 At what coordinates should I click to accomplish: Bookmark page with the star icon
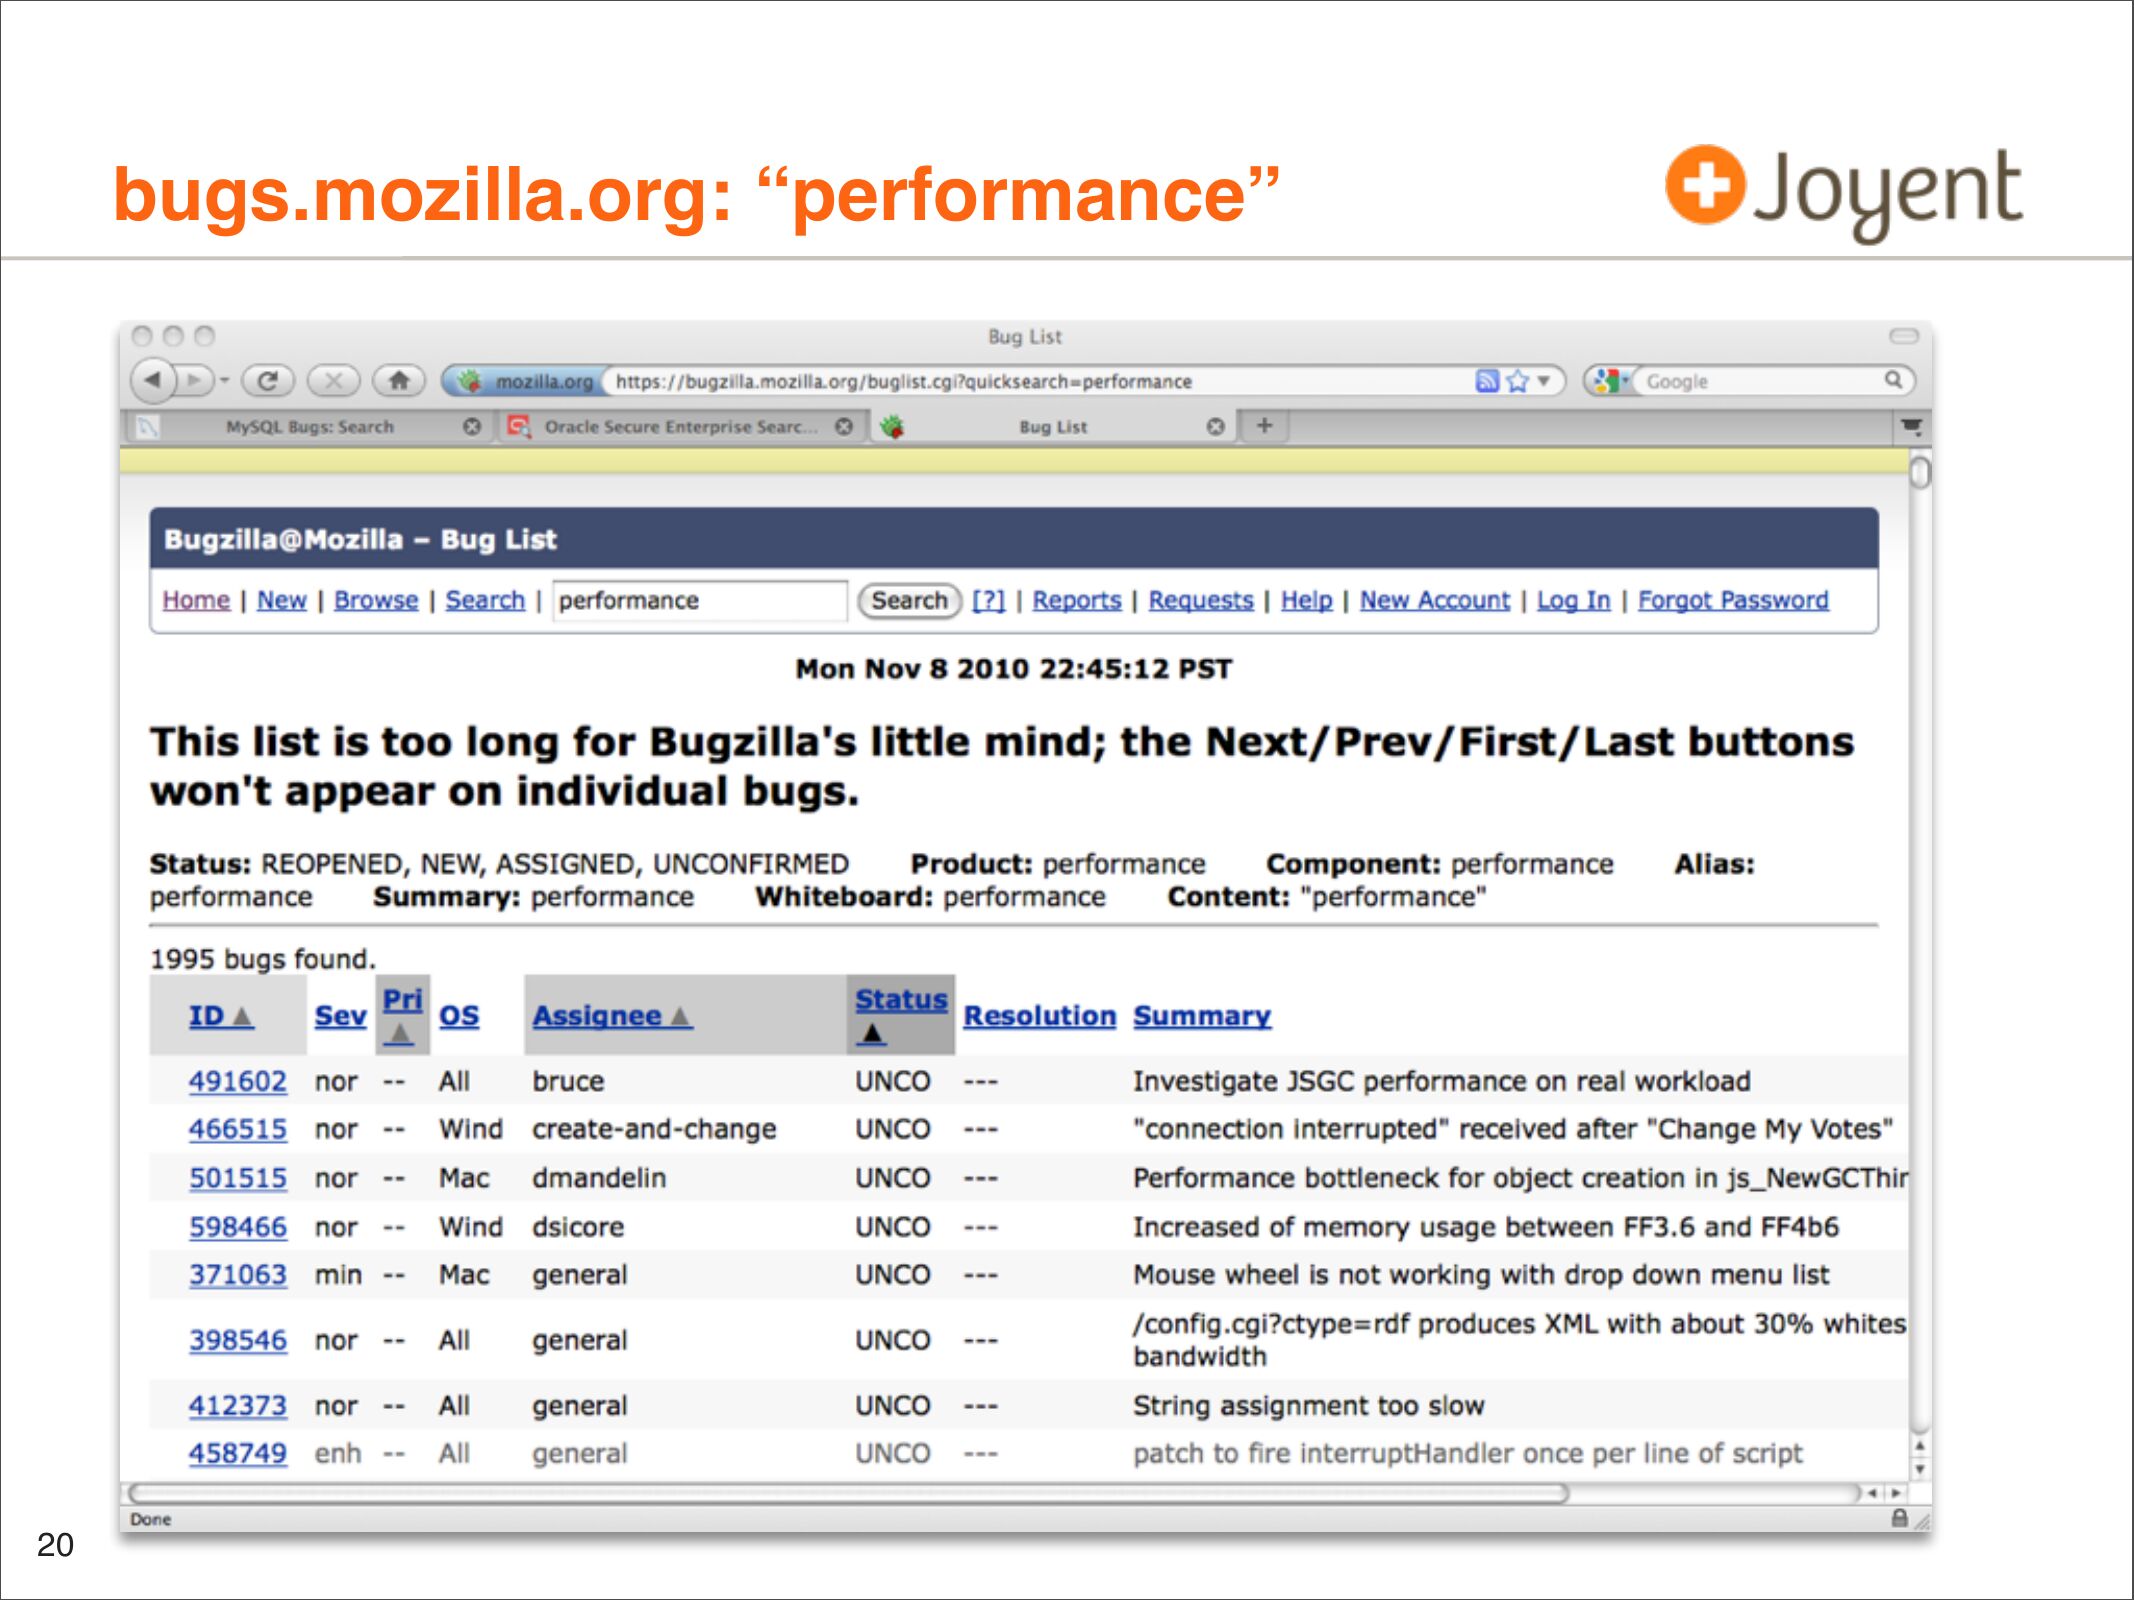1517,381
